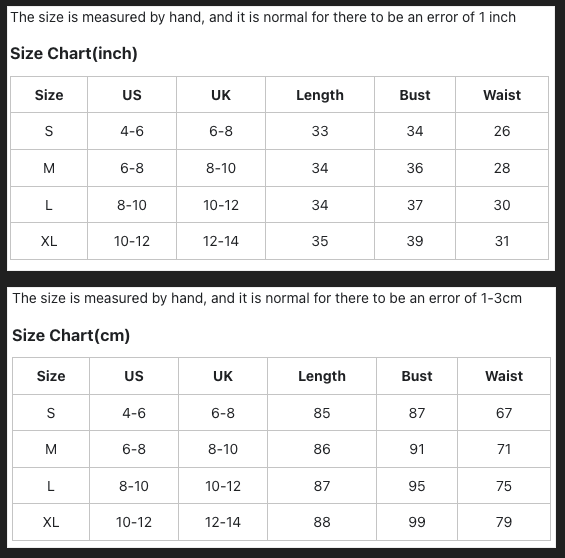Select the Waist header in inch chart
The image size is (565, 558).
pyautogui.click(x=502, y=95)
